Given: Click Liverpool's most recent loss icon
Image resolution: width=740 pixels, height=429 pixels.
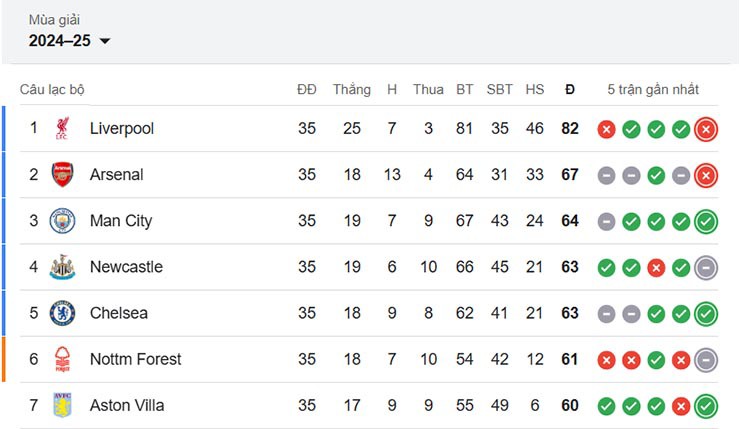Looking at the screenshot, I should pyautogui.click(x=706, y=129).
